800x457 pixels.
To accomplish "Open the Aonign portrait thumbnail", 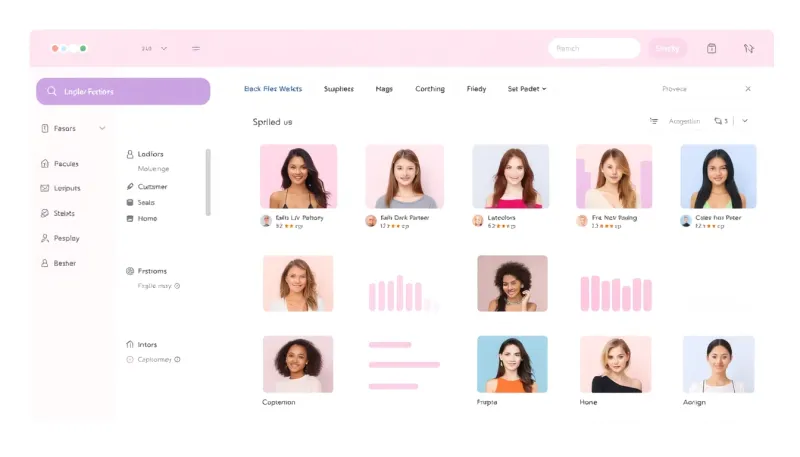I will click(x=719, y=364).
